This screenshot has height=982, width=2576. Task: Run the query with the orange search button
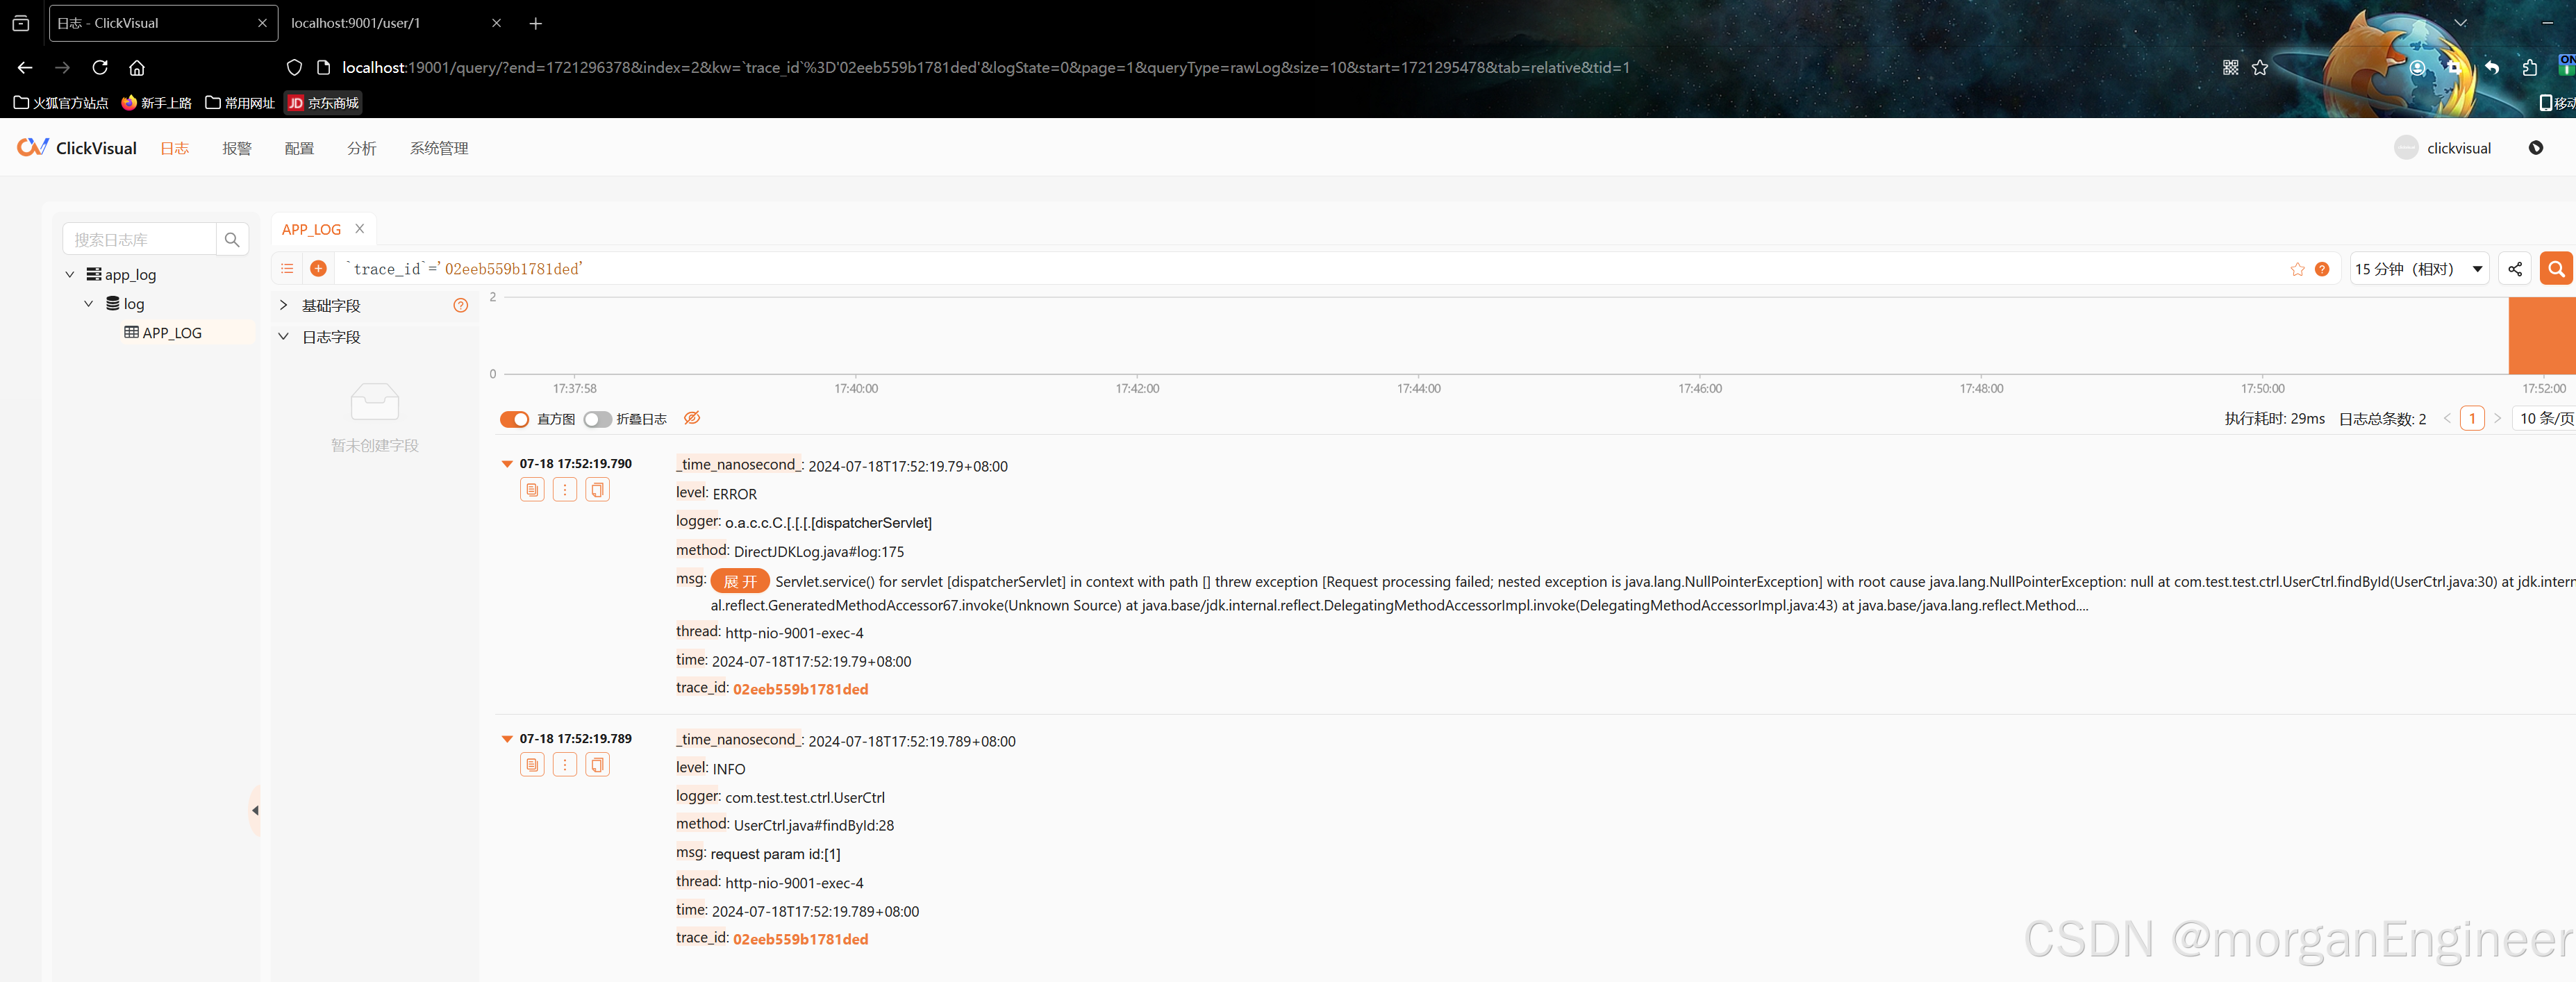point(2556,269)
